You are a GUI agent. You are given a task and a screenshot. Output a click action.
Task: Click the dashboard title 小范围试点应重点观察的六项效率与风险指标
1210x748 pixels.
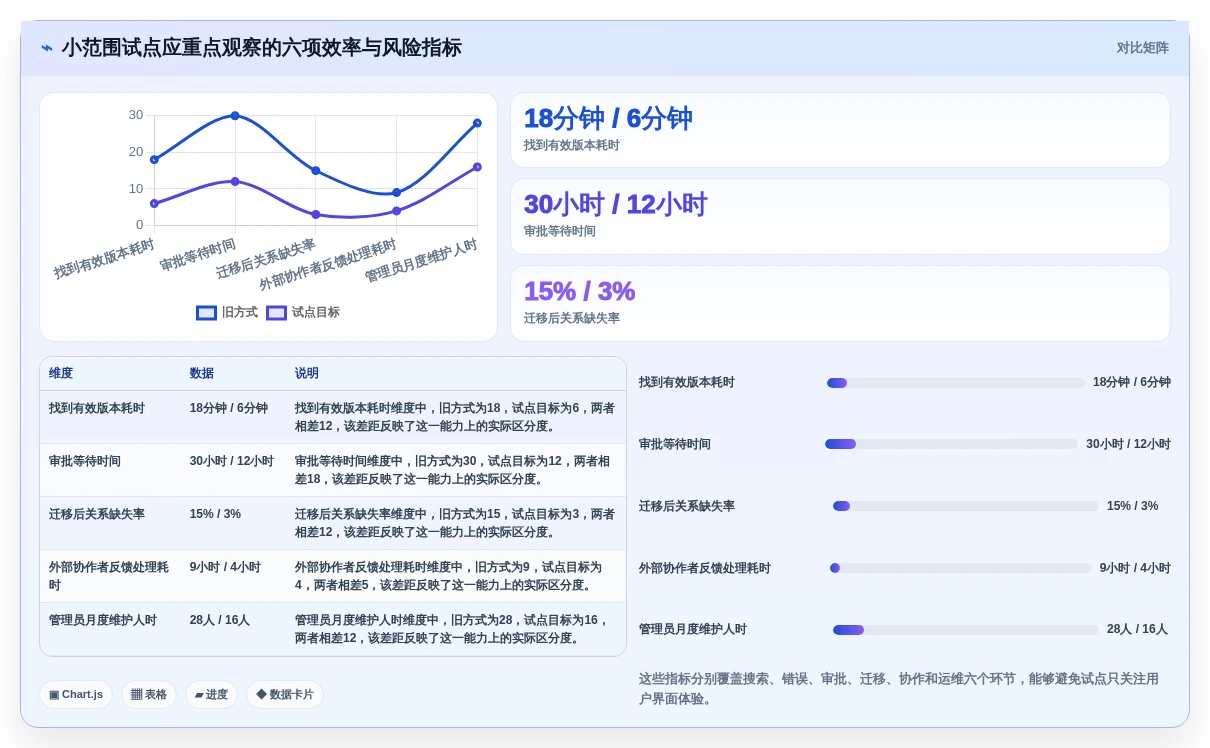261,48
